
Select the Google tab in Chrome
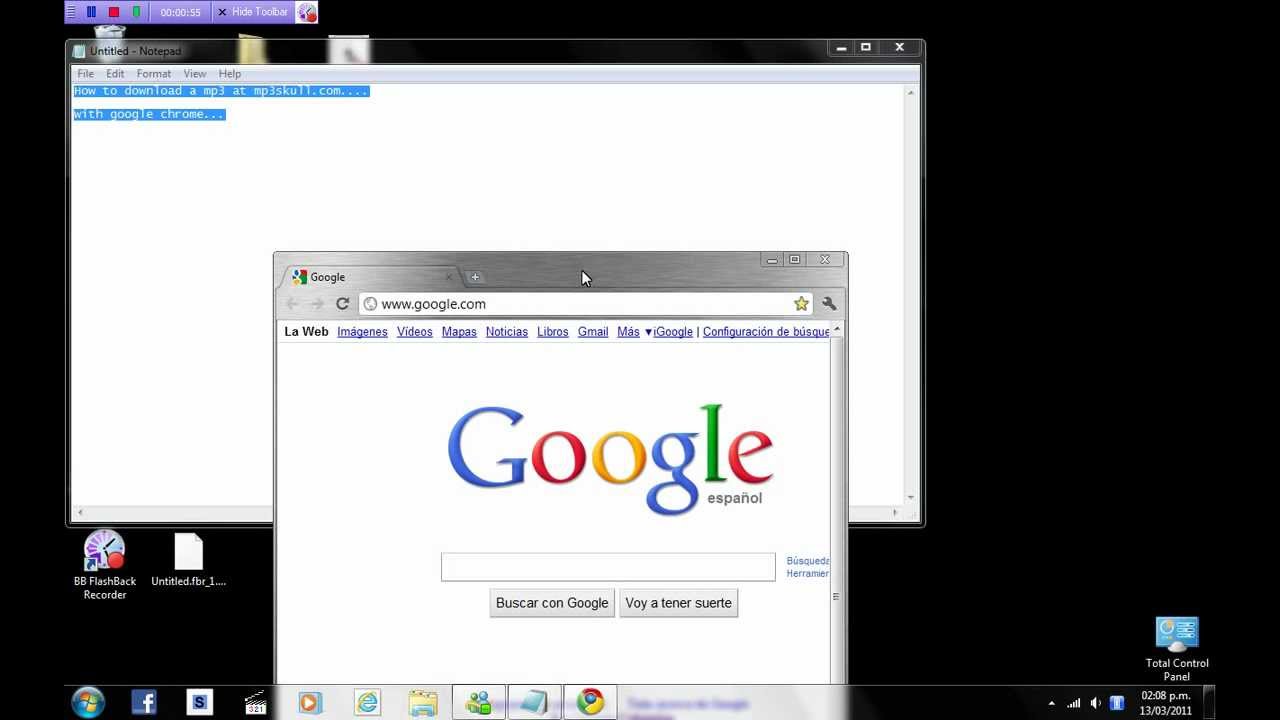(x=370, y=277)
